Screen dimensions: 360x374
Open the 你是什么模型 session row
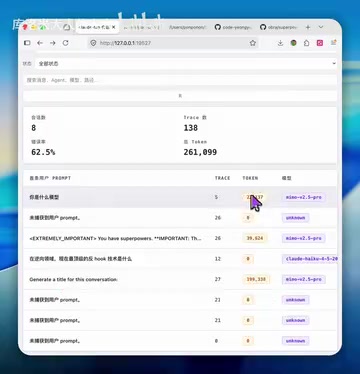pyautogui.click(x=180, y=197)
